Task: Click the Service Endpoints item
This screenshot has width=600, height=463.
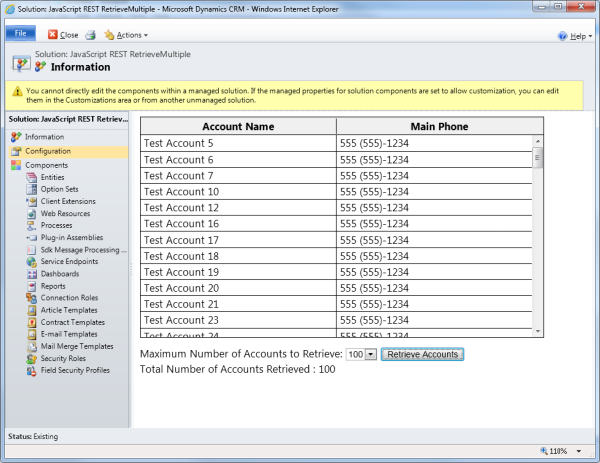Action: 69,262
